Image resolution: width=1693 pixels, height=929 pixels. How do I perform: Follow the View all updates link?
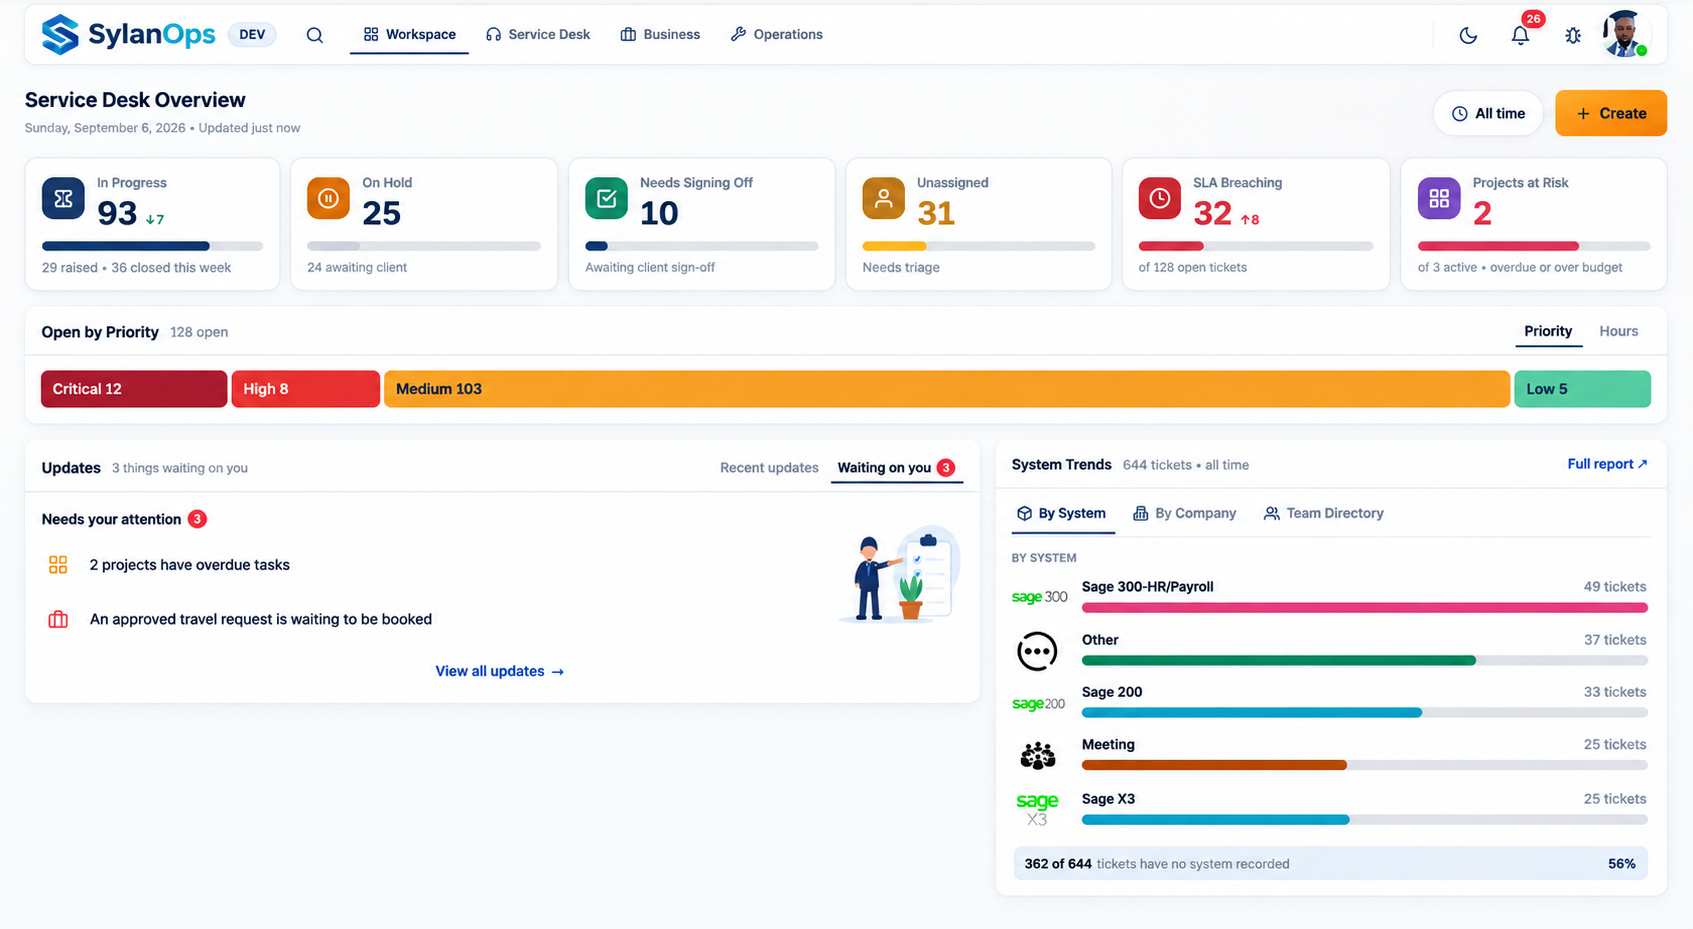[x=500, y=671]
